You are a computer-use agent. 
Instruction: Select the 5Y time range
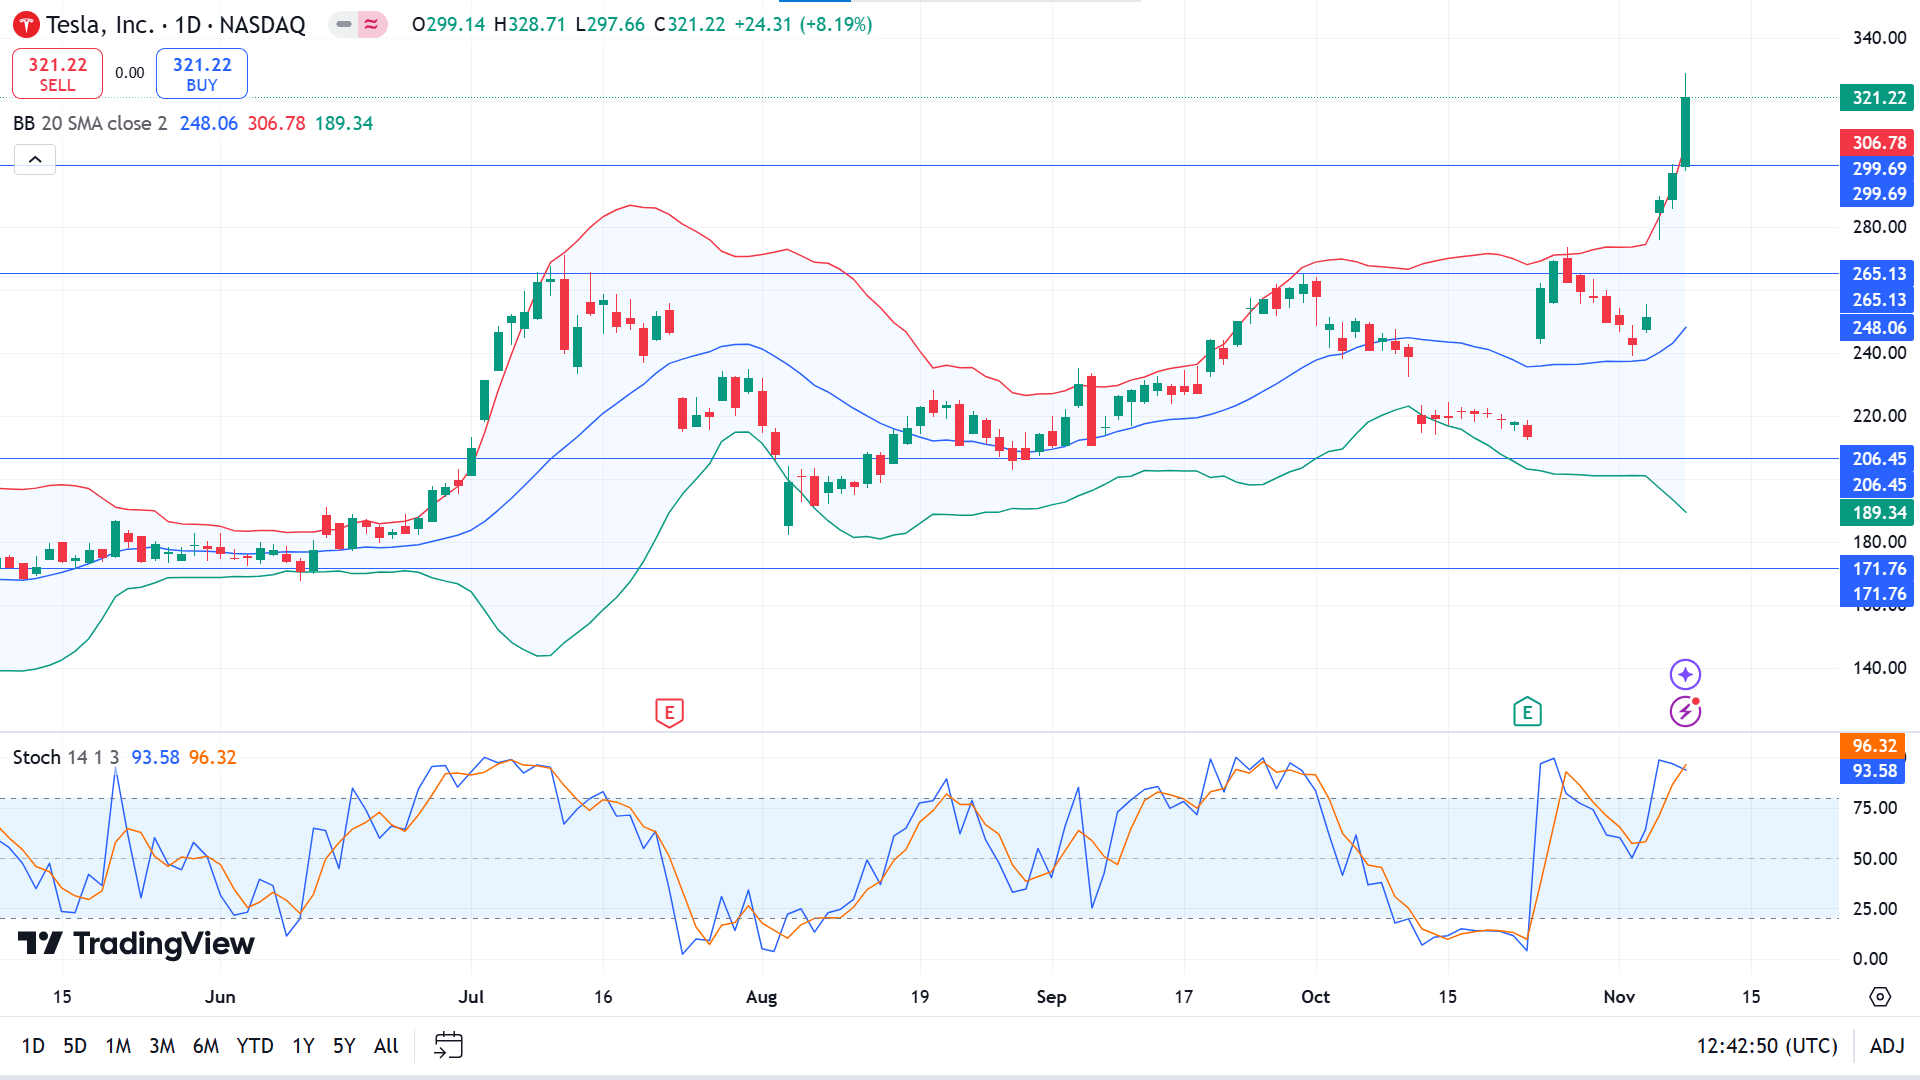[344, 1046]
